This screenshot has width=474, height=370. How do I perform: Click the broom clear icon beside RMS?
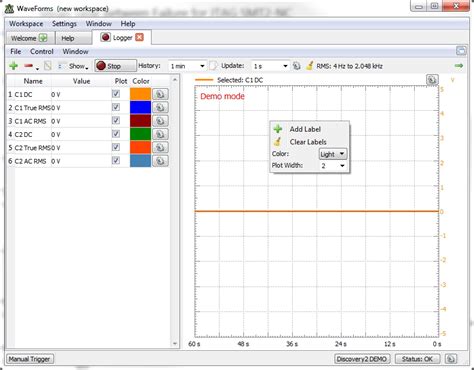pyautogui.click(x=310, y=66)
